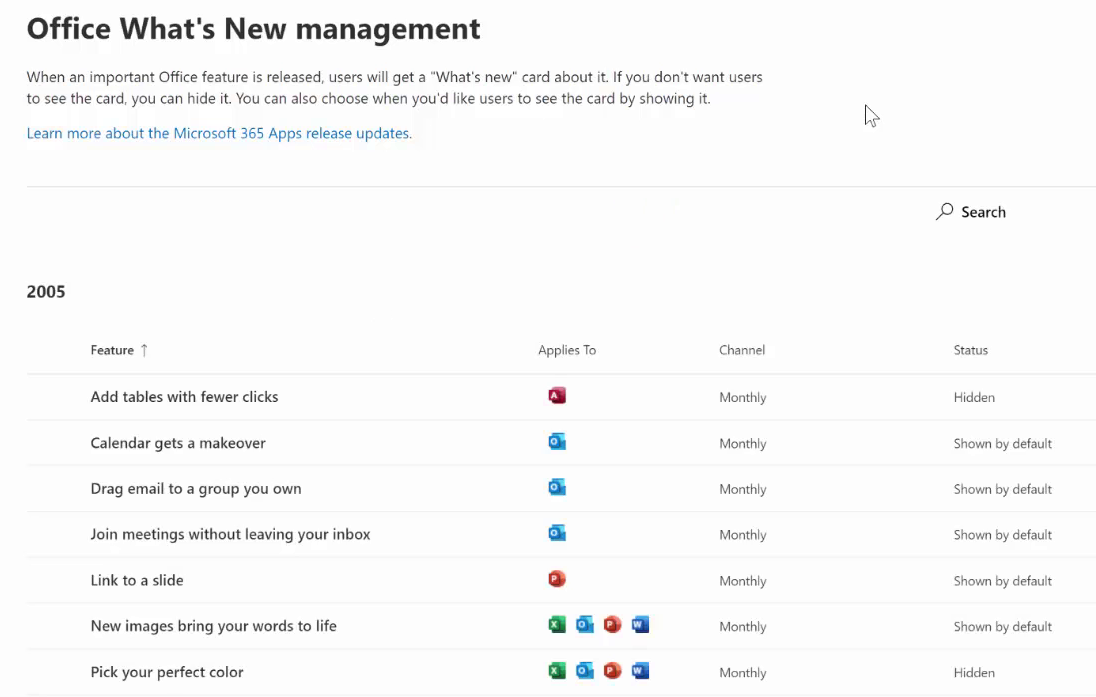This screenshot has height=697, width=1096.
Task: Select 'Calendar gets a makeover' feature
Action: pyautogui.click(x=178, y=443)
